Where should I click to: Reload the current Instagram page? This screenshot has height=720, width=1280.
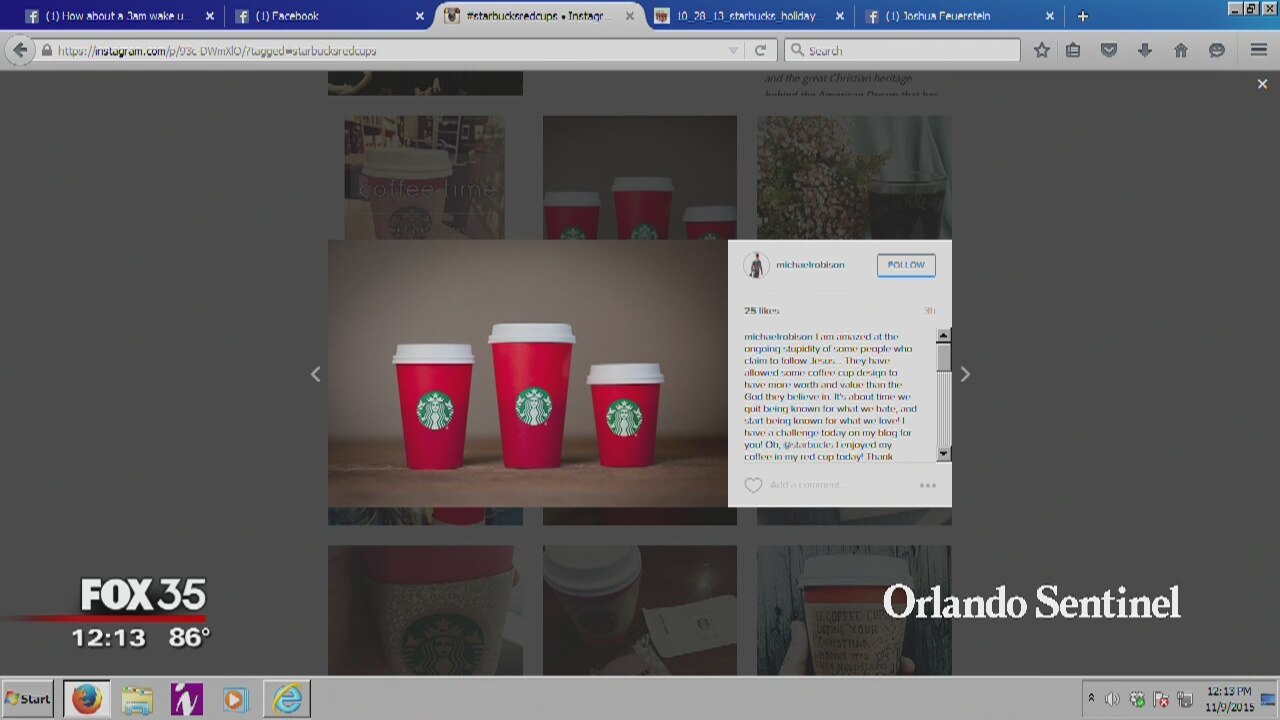coord(760,50)
